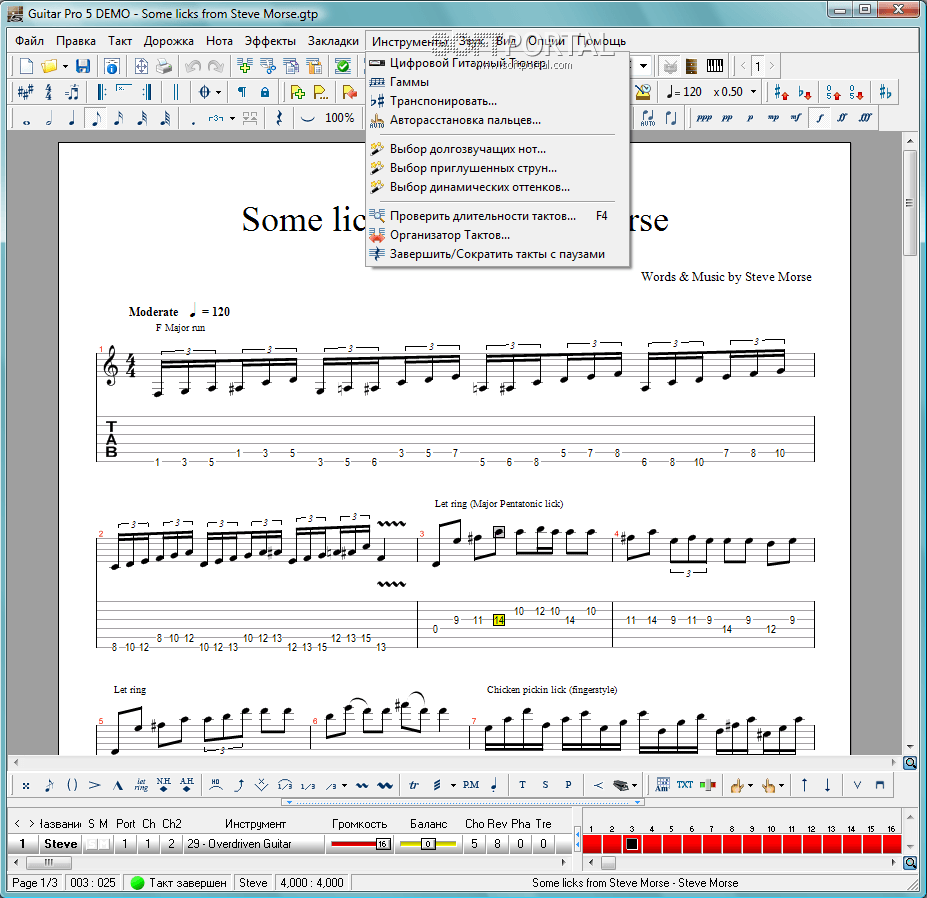Toggle the dotted note option
Screen dimensions: 927x898
(193, 118)
